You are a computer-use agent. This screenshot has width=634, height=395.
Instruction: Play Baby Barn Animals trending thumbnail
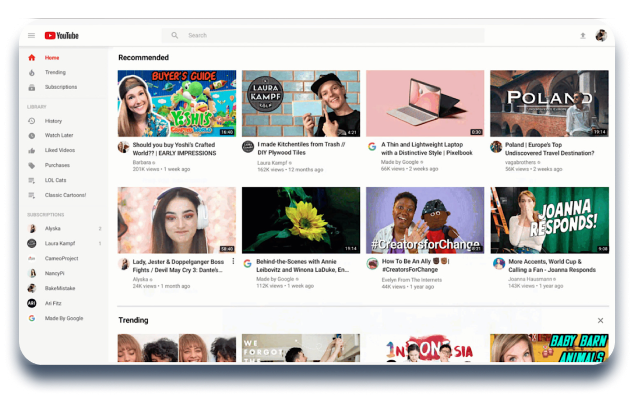click(x=549, y=348)
